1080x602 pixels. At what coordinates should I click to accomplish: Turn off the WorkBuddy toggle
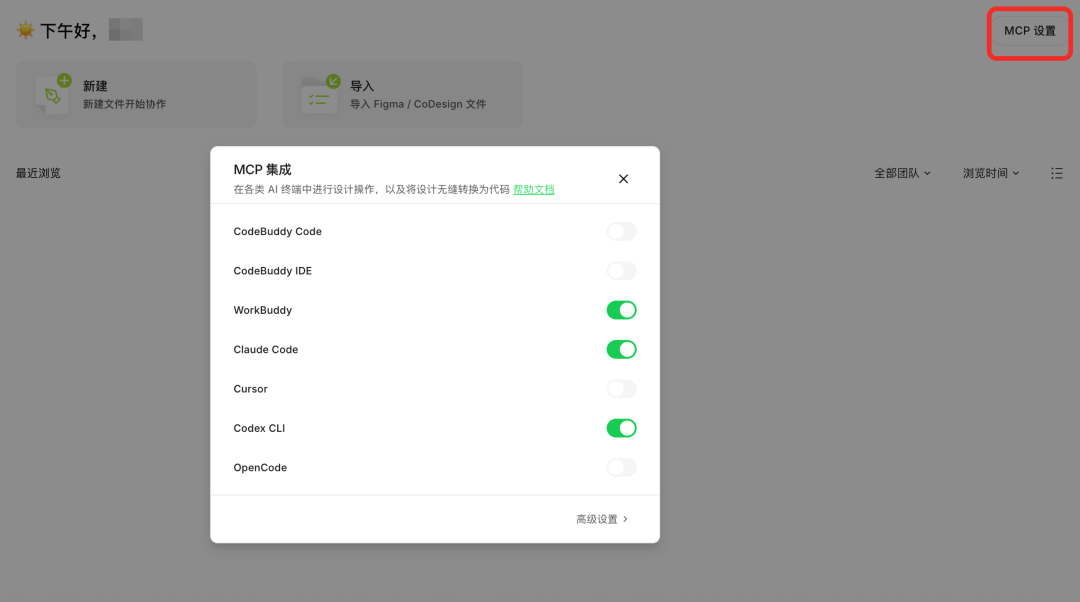(x=621, y=310)
